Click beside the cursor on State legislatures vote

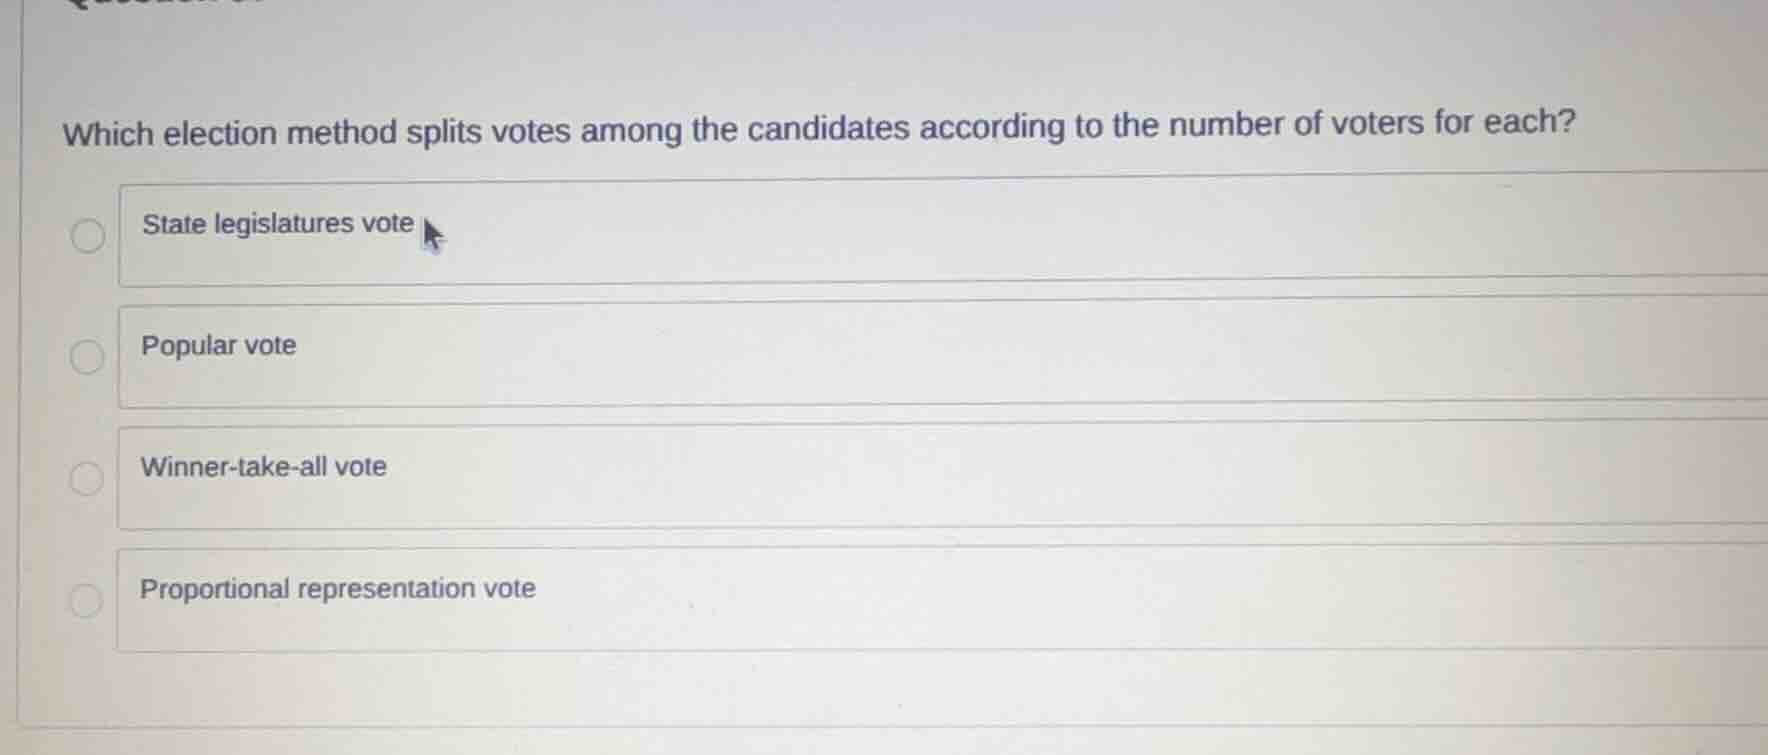tap(277, 224)
